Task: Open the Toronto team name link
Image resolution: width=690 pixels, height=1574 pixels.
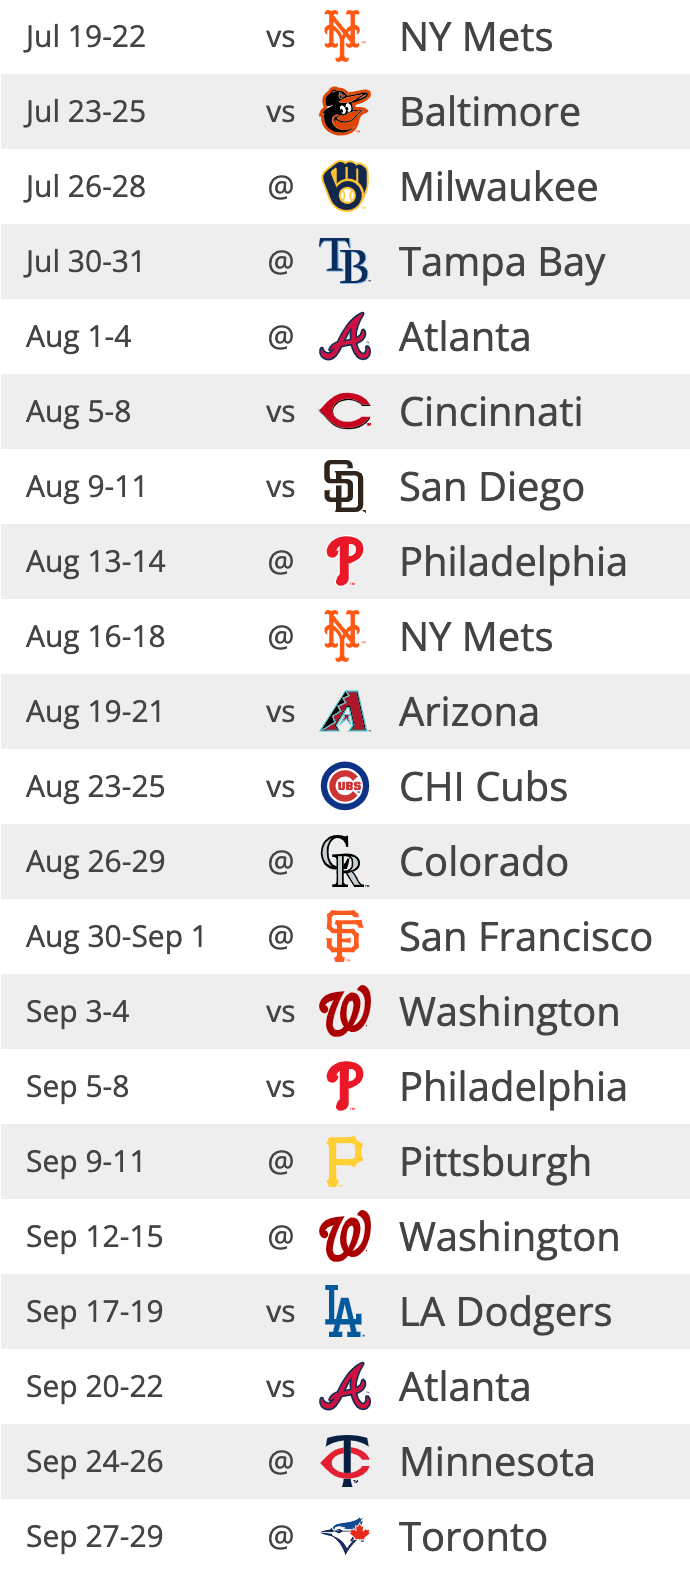Action: point(473,1537)
